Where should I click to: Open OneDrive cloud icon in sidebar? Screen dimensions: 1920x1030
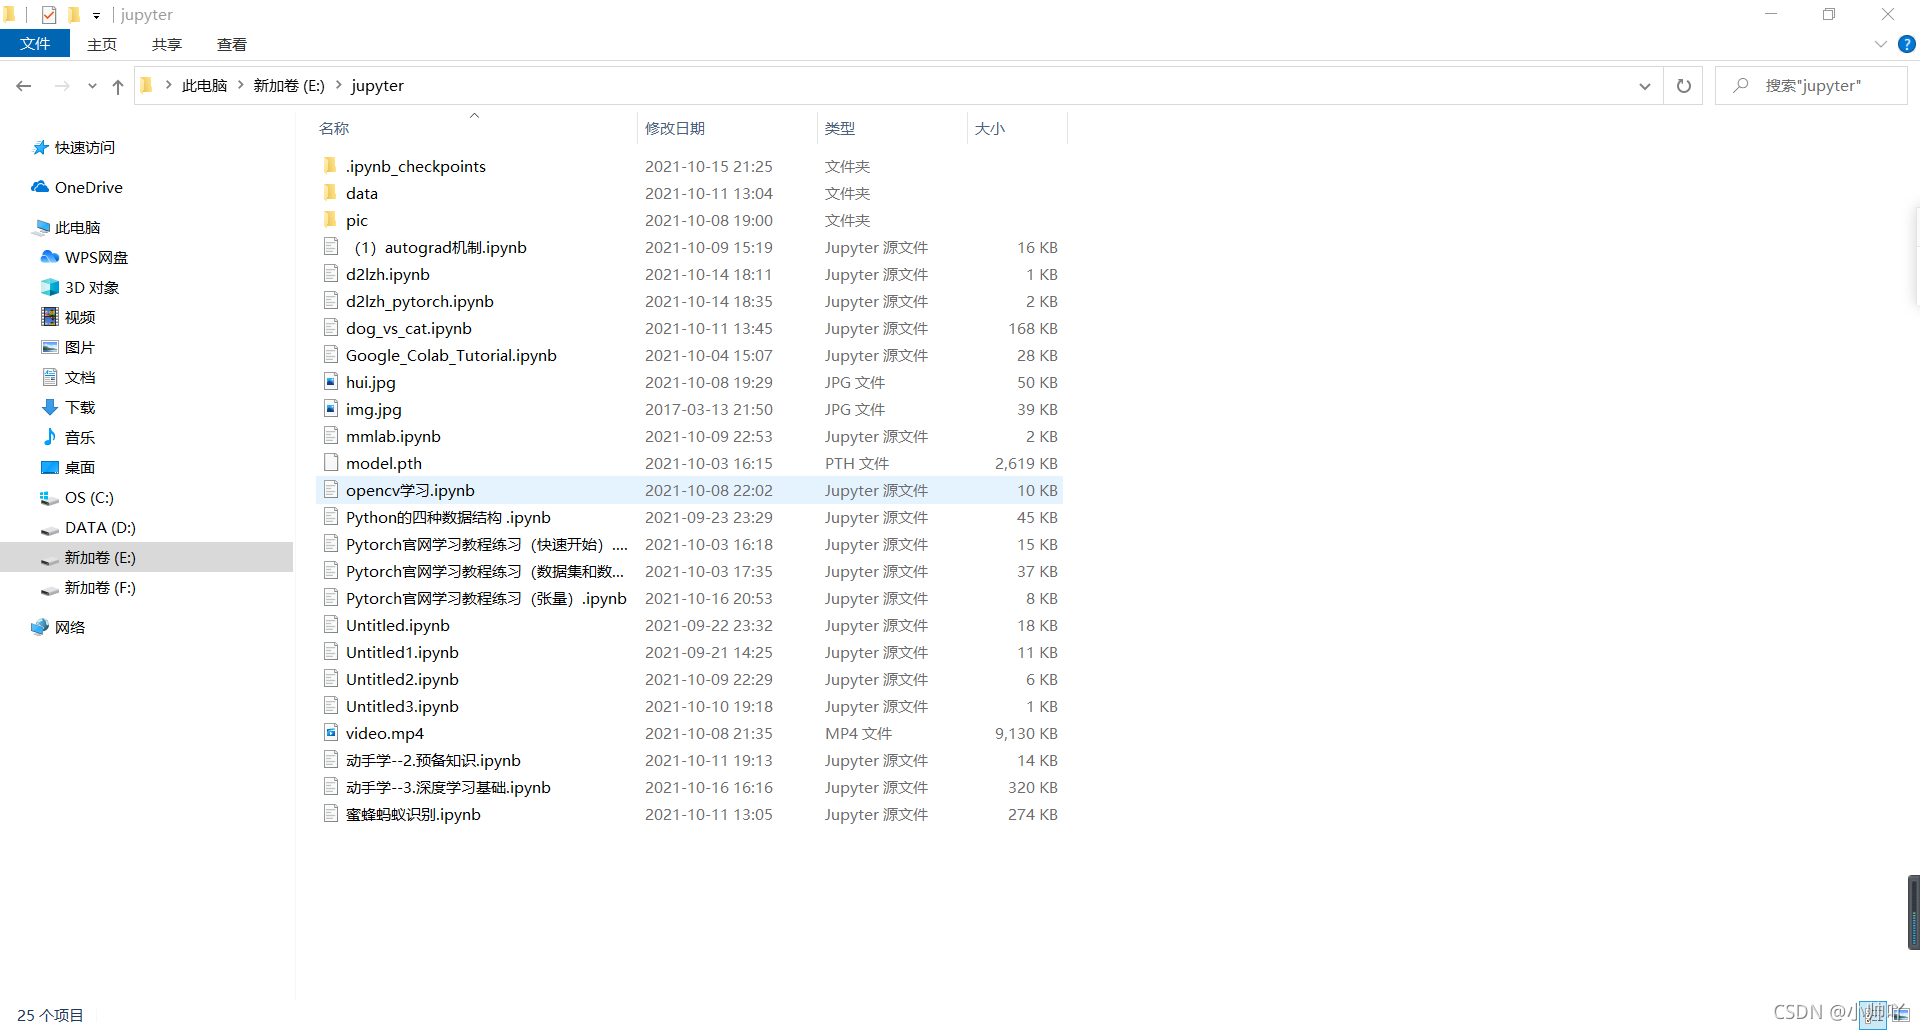[x=40, y=187]
